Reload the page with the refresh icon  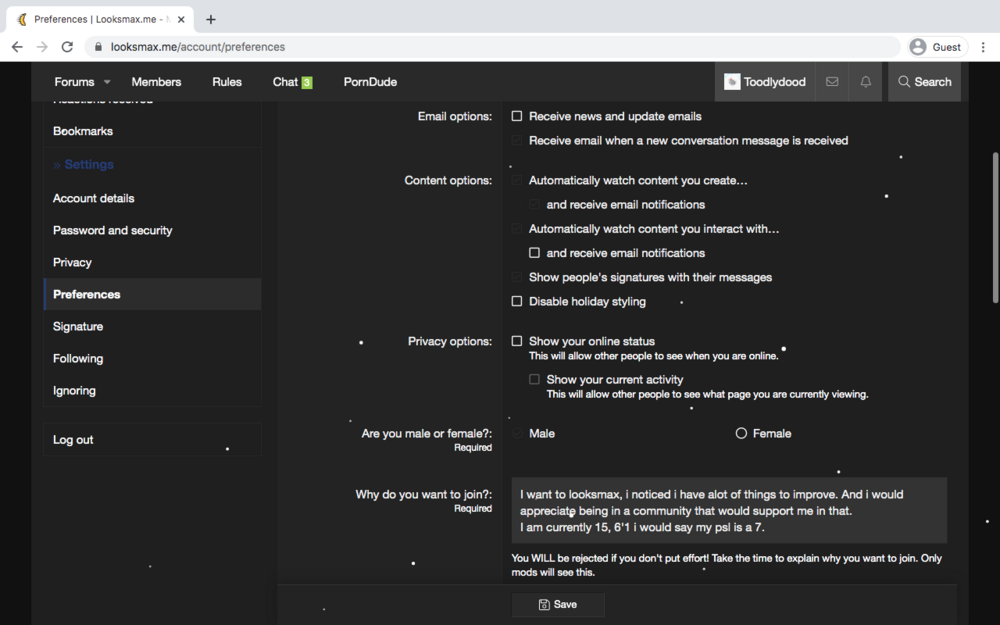coord(67,47)
